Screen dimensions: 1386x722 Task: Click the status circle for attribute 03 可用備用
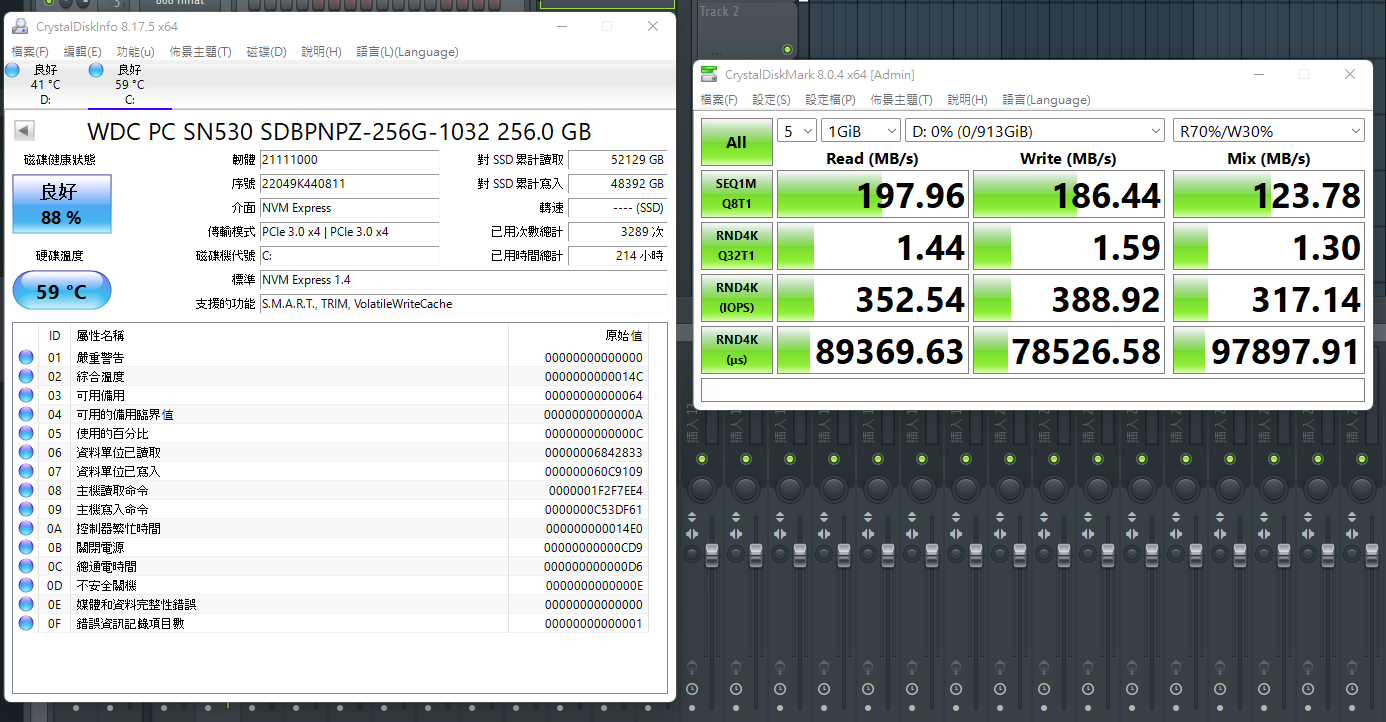point(26,395)
